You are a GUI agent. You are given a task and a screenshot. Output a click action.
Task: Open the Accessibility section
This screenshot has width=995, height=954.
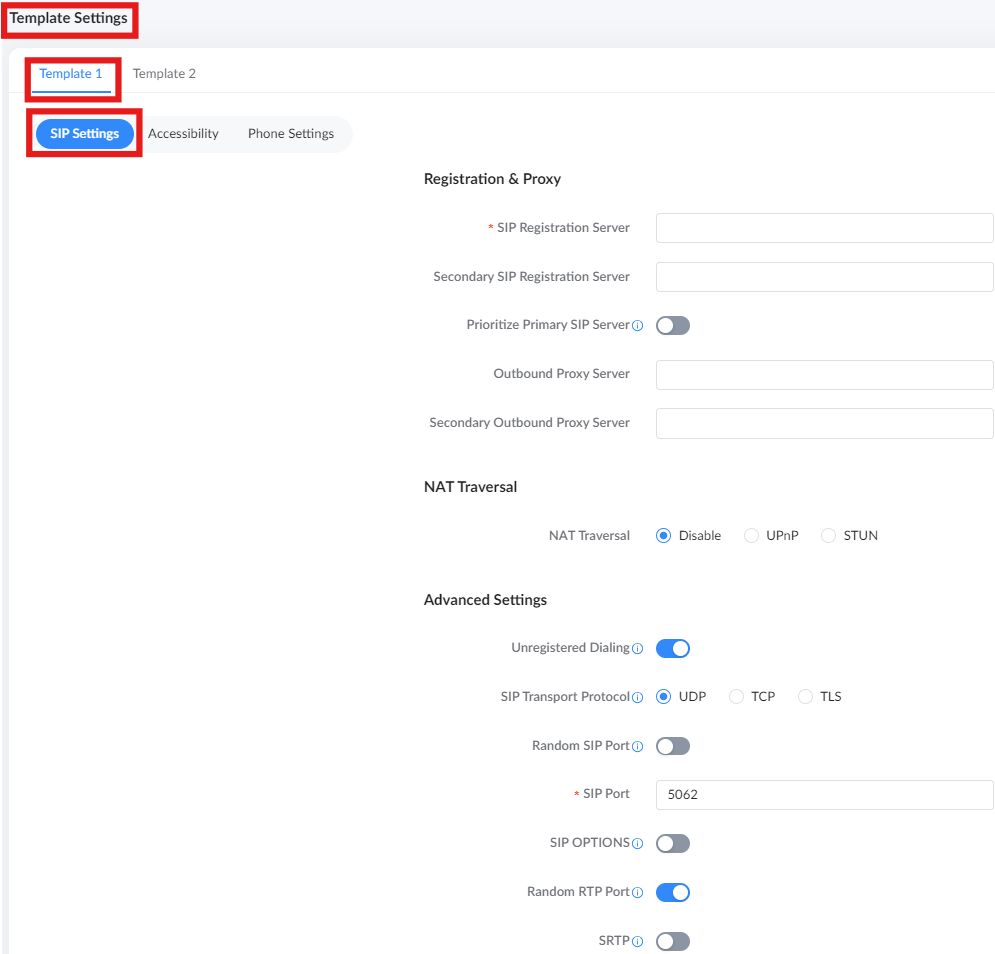click(183, 134)
